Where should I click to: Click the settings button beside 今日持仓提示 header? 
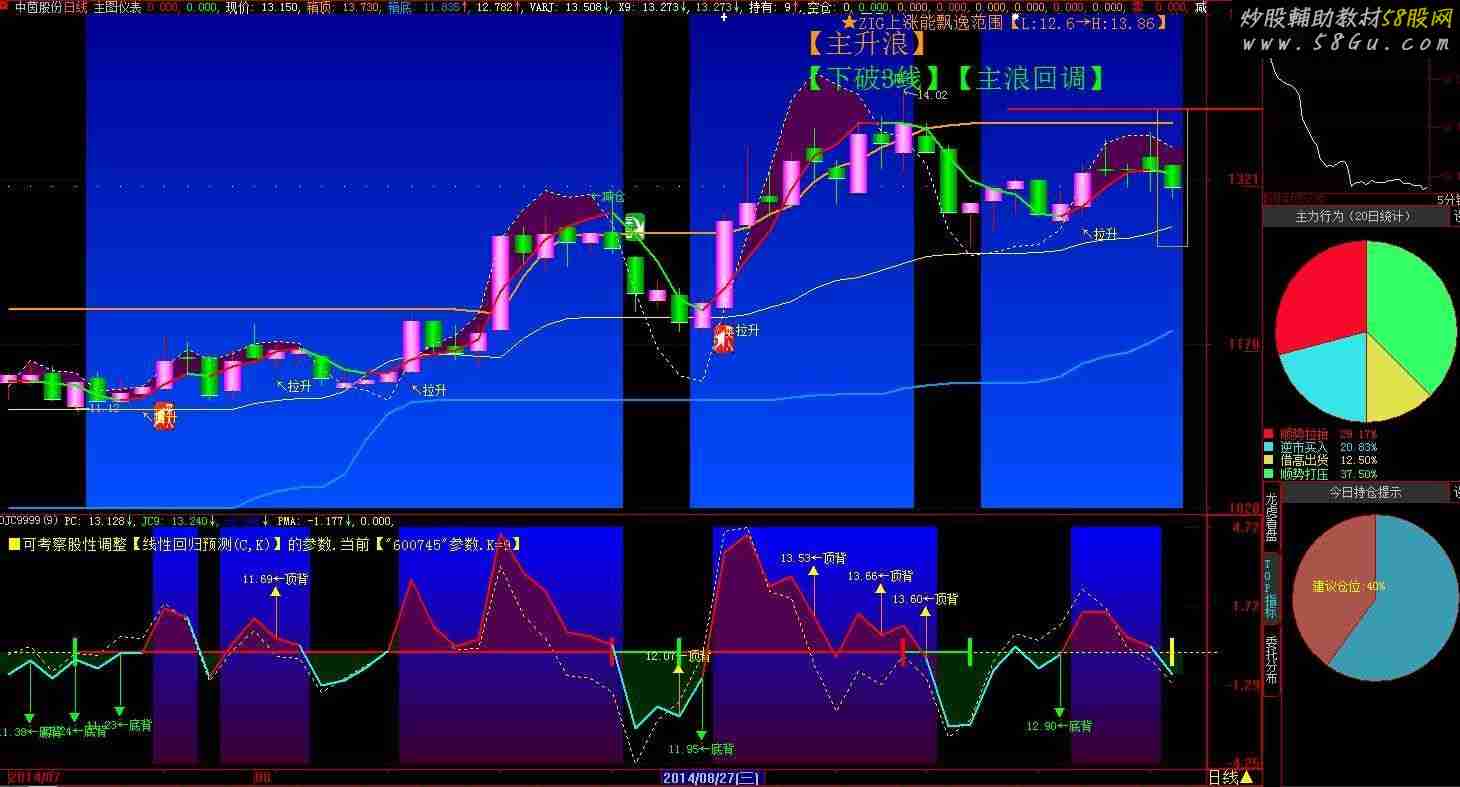coord(1455,492)
